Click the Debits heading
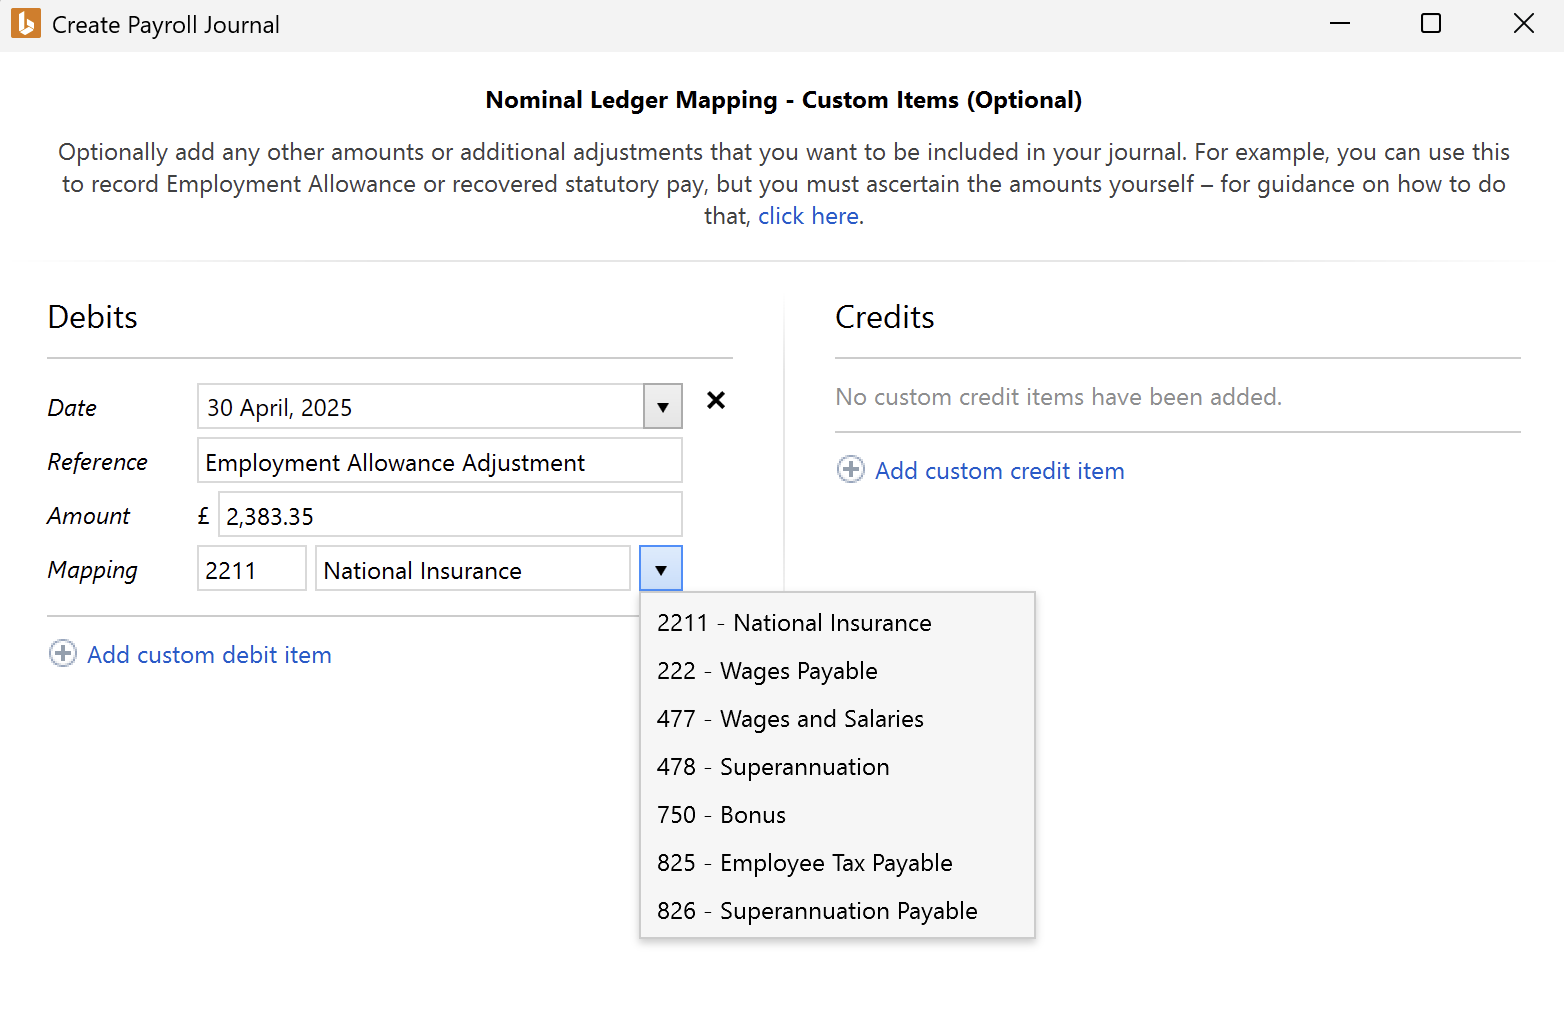1564x1018 pixels. pyautogui.click(x=92, y=317)
